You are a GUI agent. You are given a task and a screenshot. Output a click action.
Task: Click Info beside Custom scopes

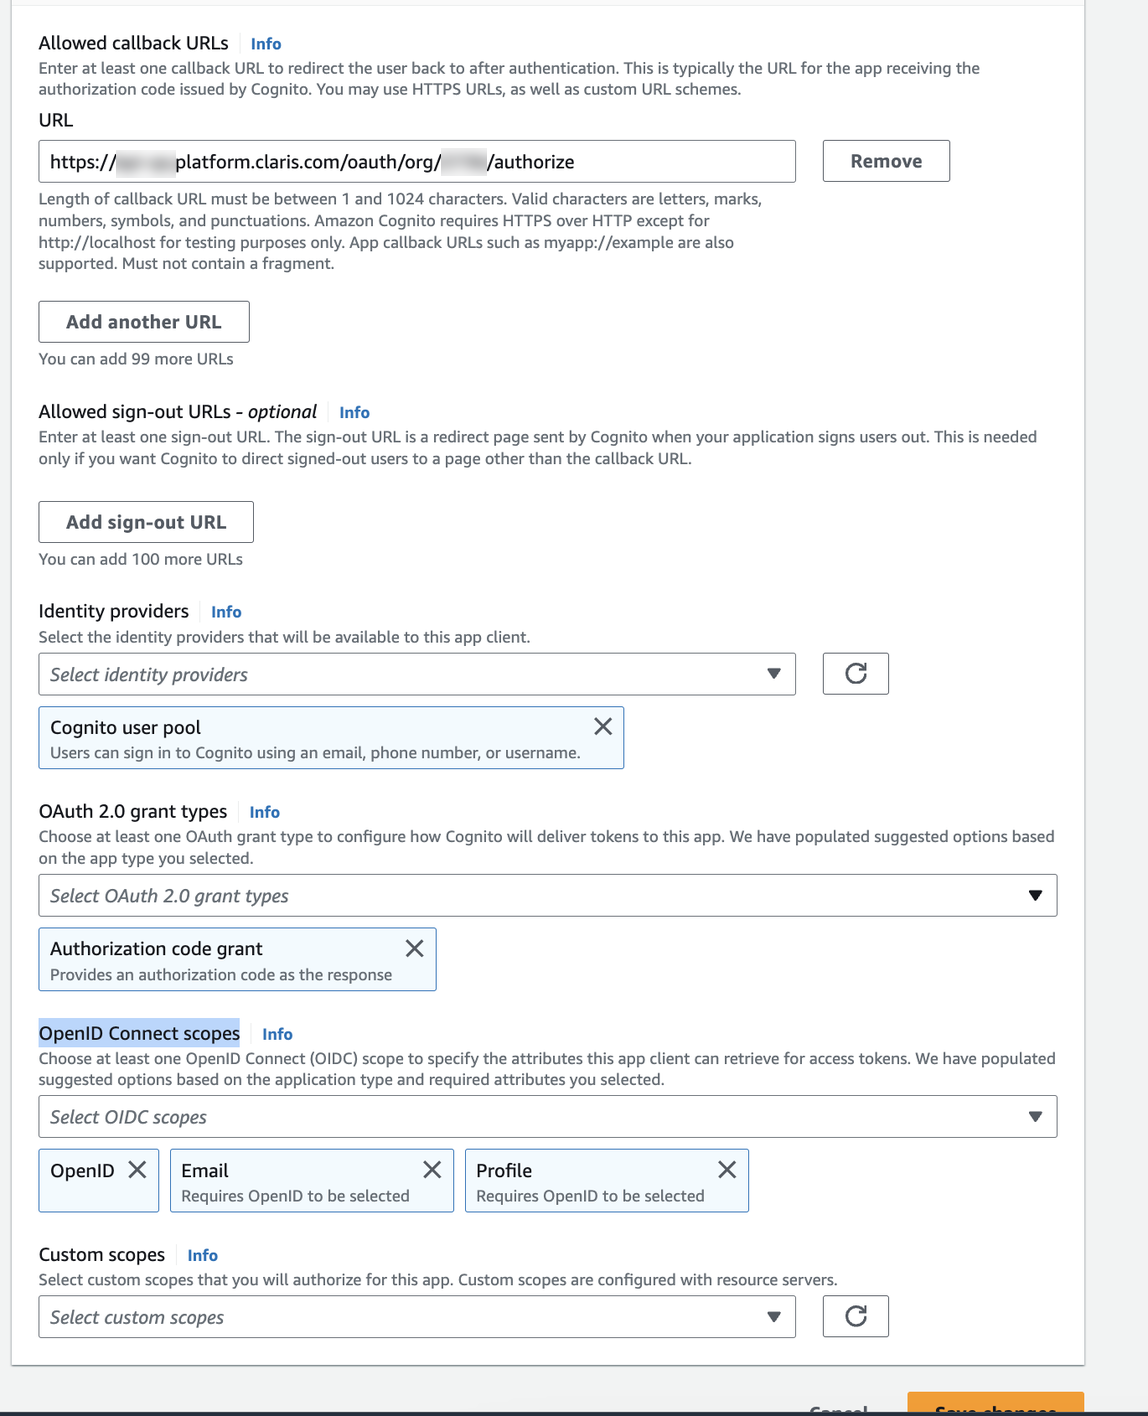202,1255
